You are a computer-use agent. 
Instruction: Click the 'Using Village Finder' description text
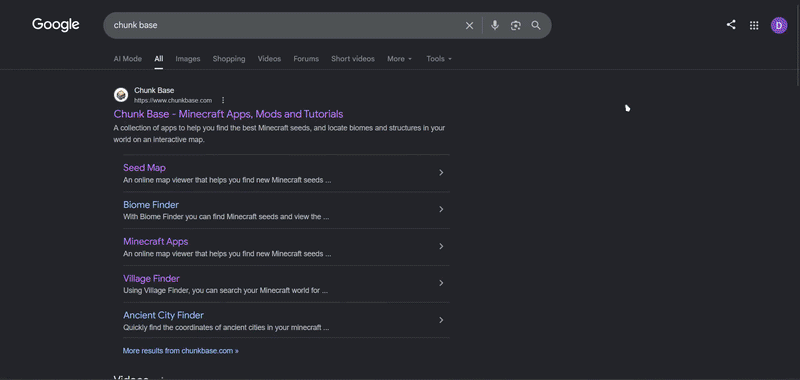(x=226, y=291)
